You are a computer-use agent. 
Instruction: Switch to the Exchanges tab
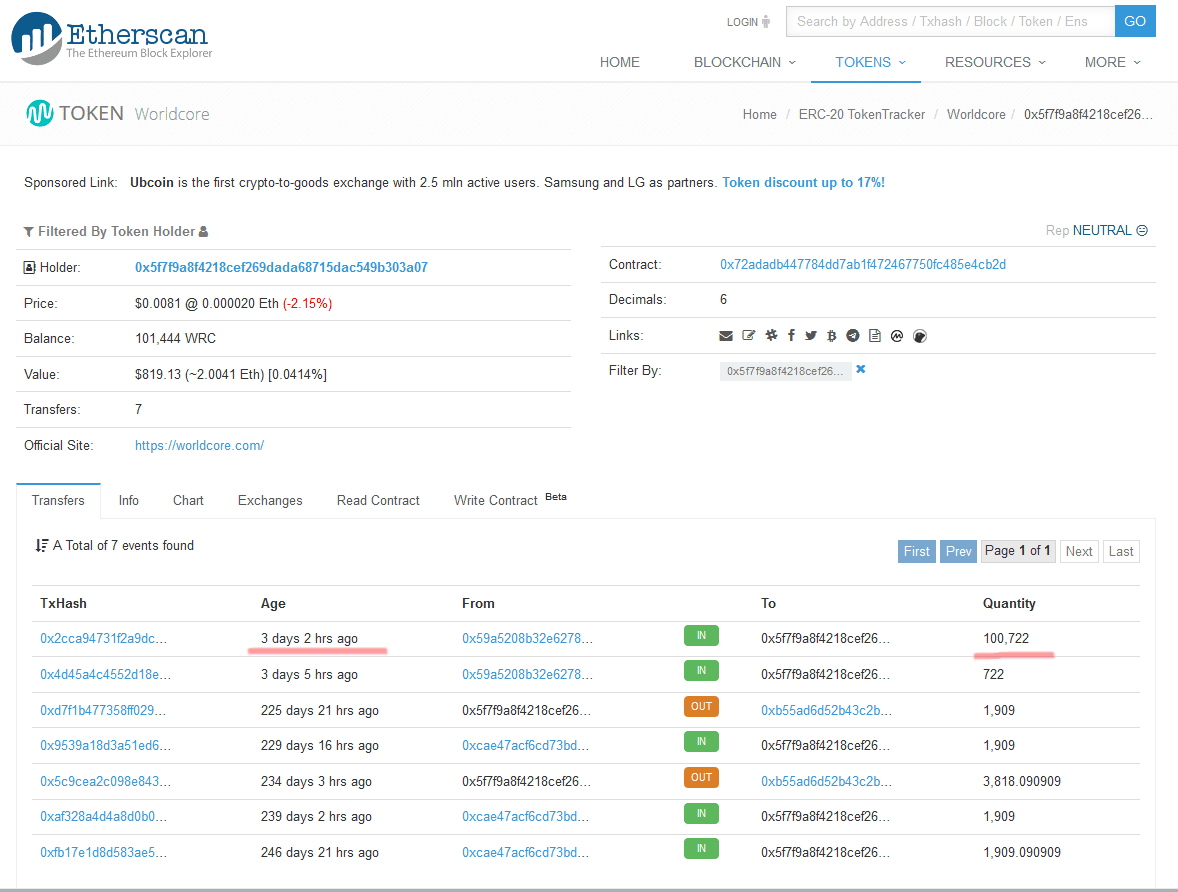pos(270,500)
